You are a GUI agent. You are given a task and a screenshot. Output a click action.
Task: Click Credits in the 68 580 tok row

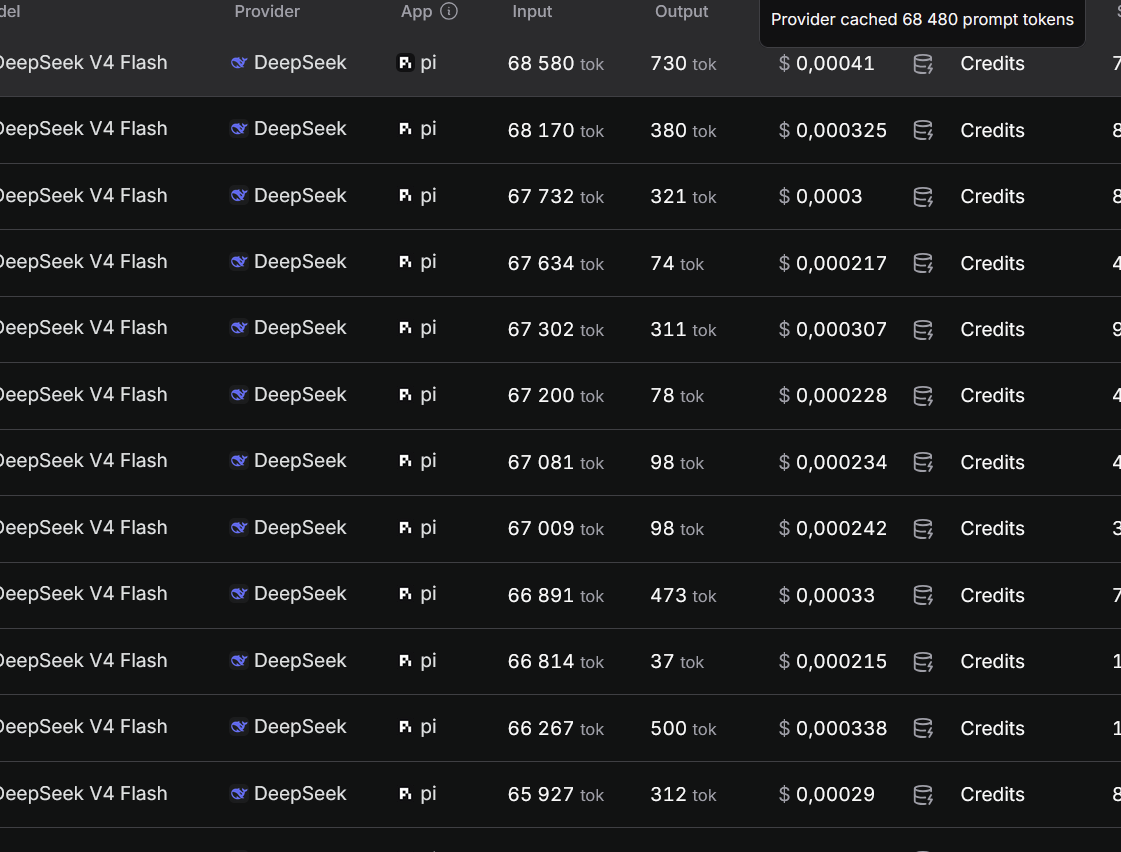(992, 64)
